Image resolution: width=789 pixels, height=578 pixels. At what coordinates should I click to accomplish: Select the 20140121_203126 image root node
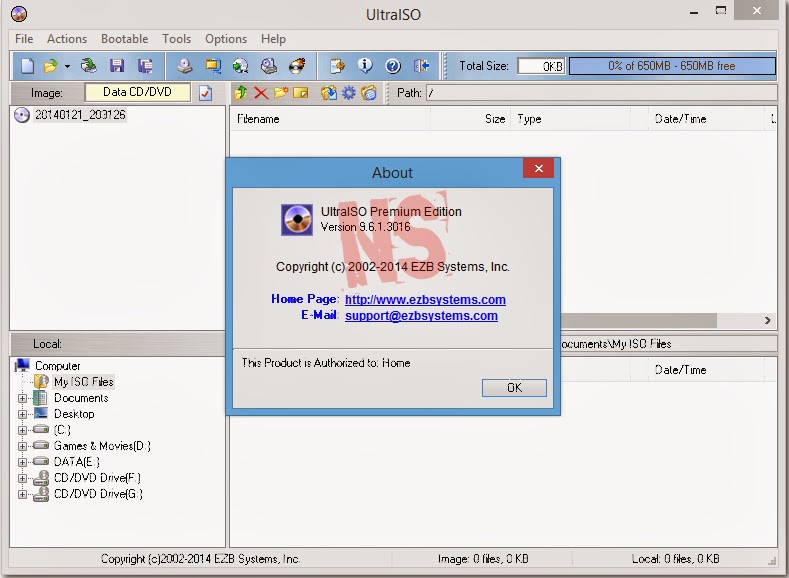tap(80, 115)
